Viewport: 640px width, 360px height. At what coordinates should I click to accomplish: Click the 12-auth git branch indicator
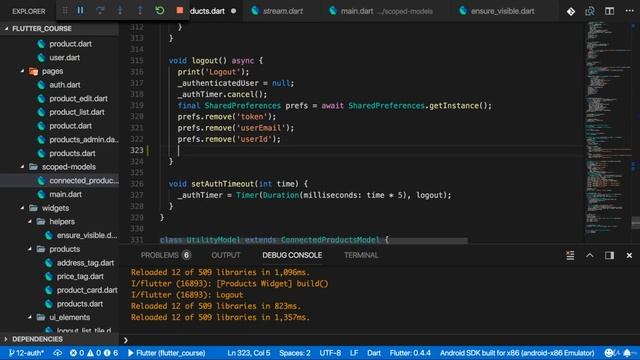(26, 353)
